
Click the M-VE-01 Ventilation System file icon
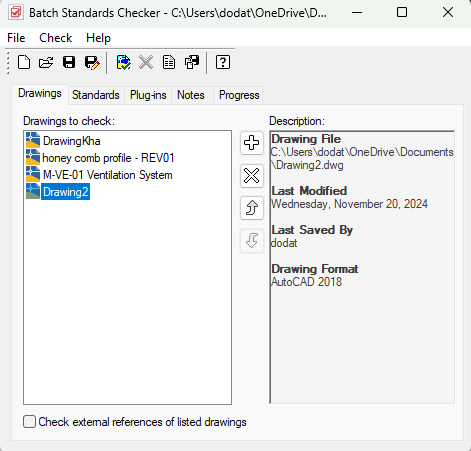tap(33, 174)
